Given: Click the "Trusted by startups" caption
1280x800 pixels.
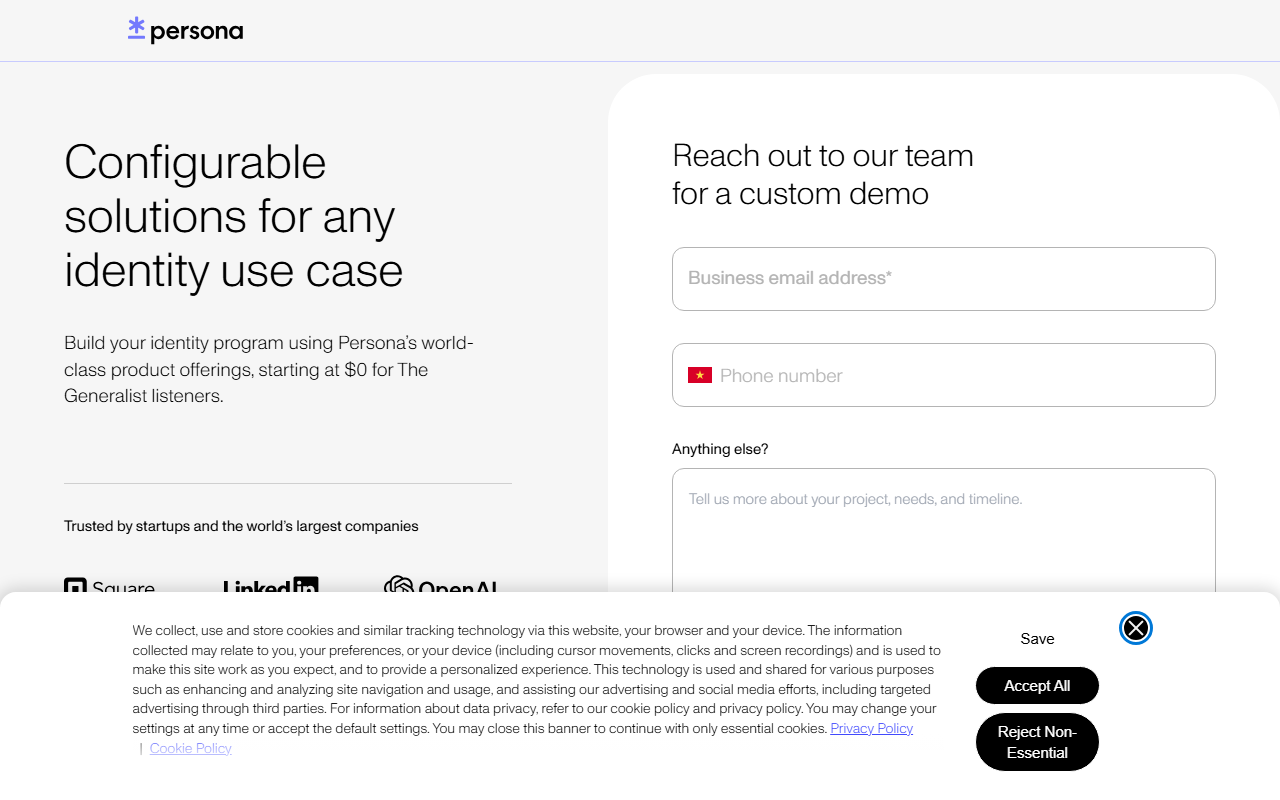Looking at the screenshot, I should pyautogui.click(x=241, y=526).
